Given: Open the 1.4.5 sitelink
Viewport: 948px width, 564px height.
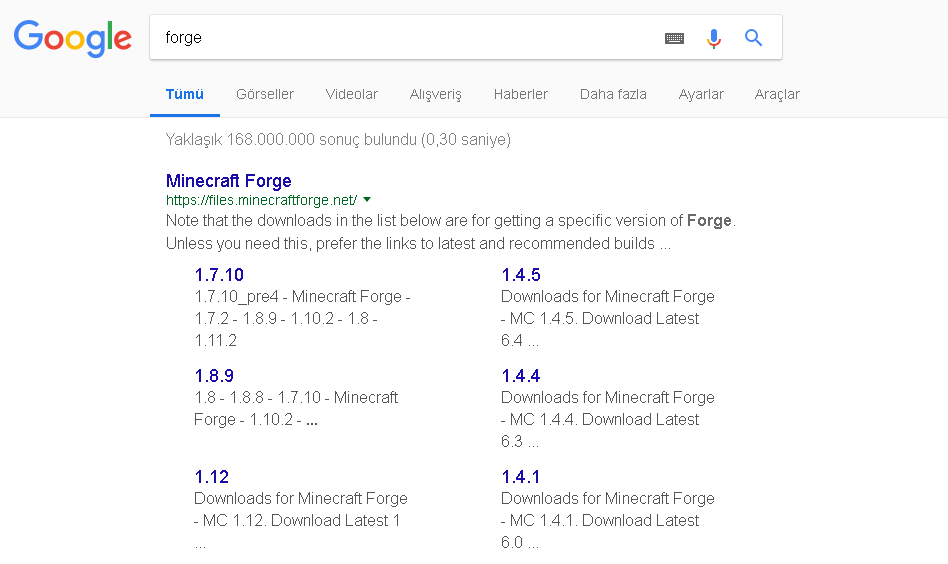Looking at the screenshot, I should (521, 275).
